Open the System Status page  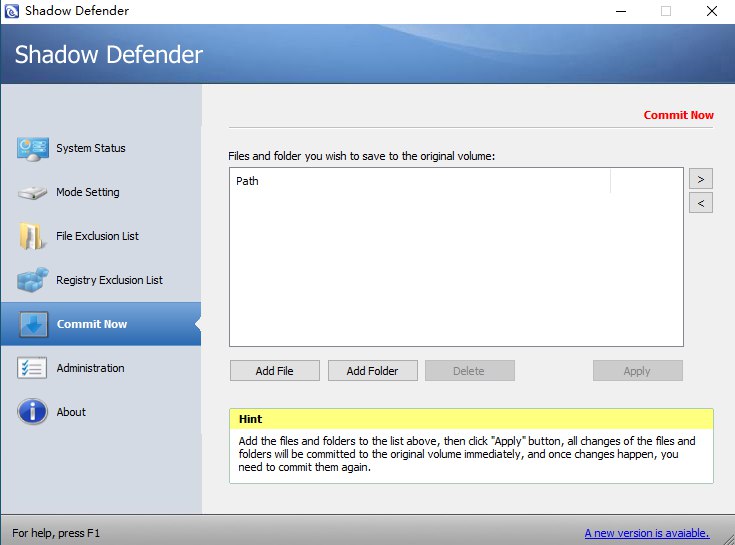101,148
